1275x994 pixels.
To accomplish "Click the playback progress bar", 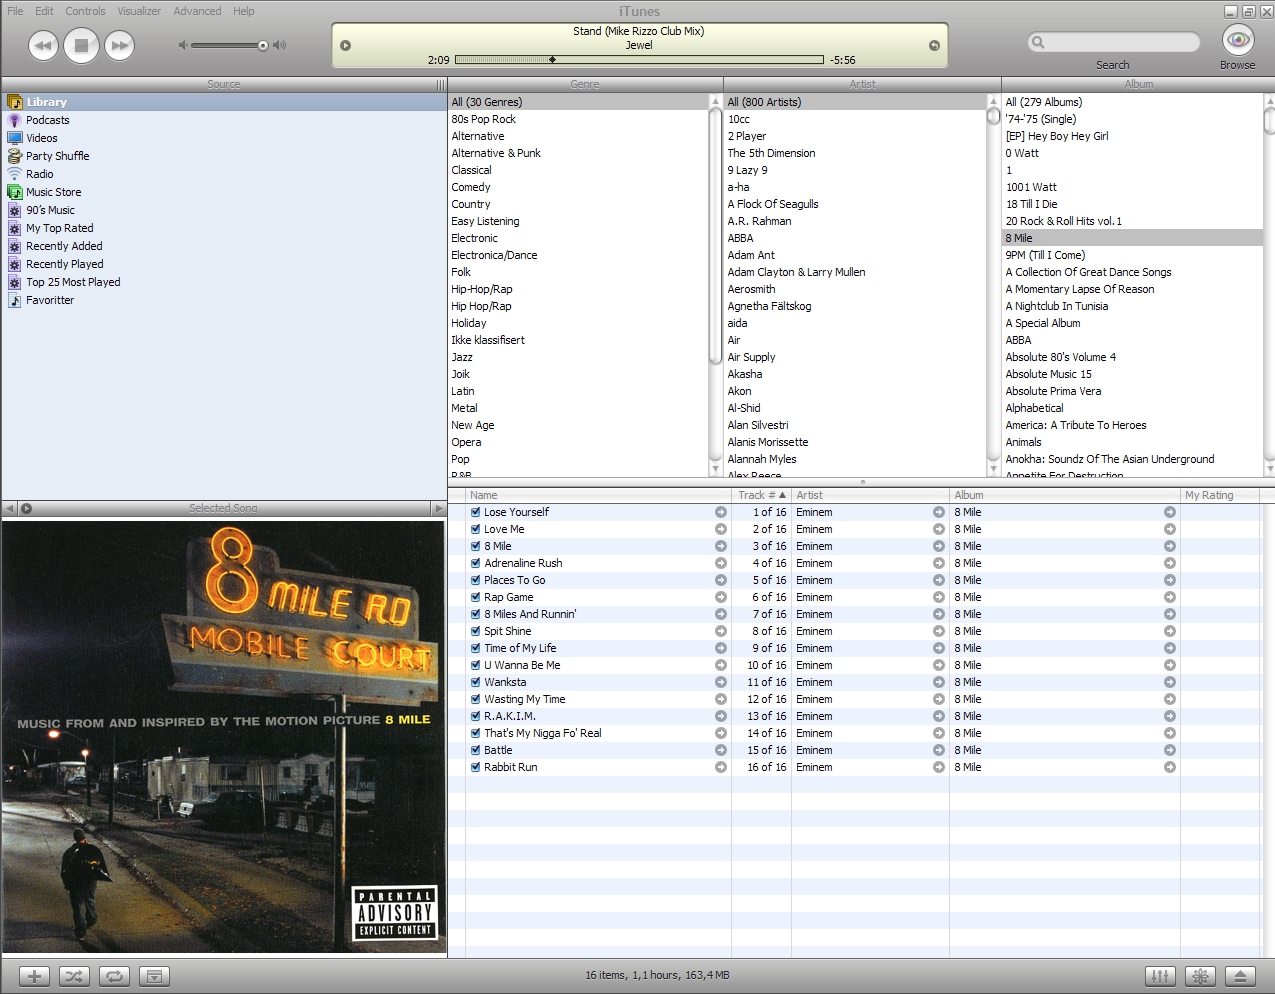I will (x=639, y=60).
